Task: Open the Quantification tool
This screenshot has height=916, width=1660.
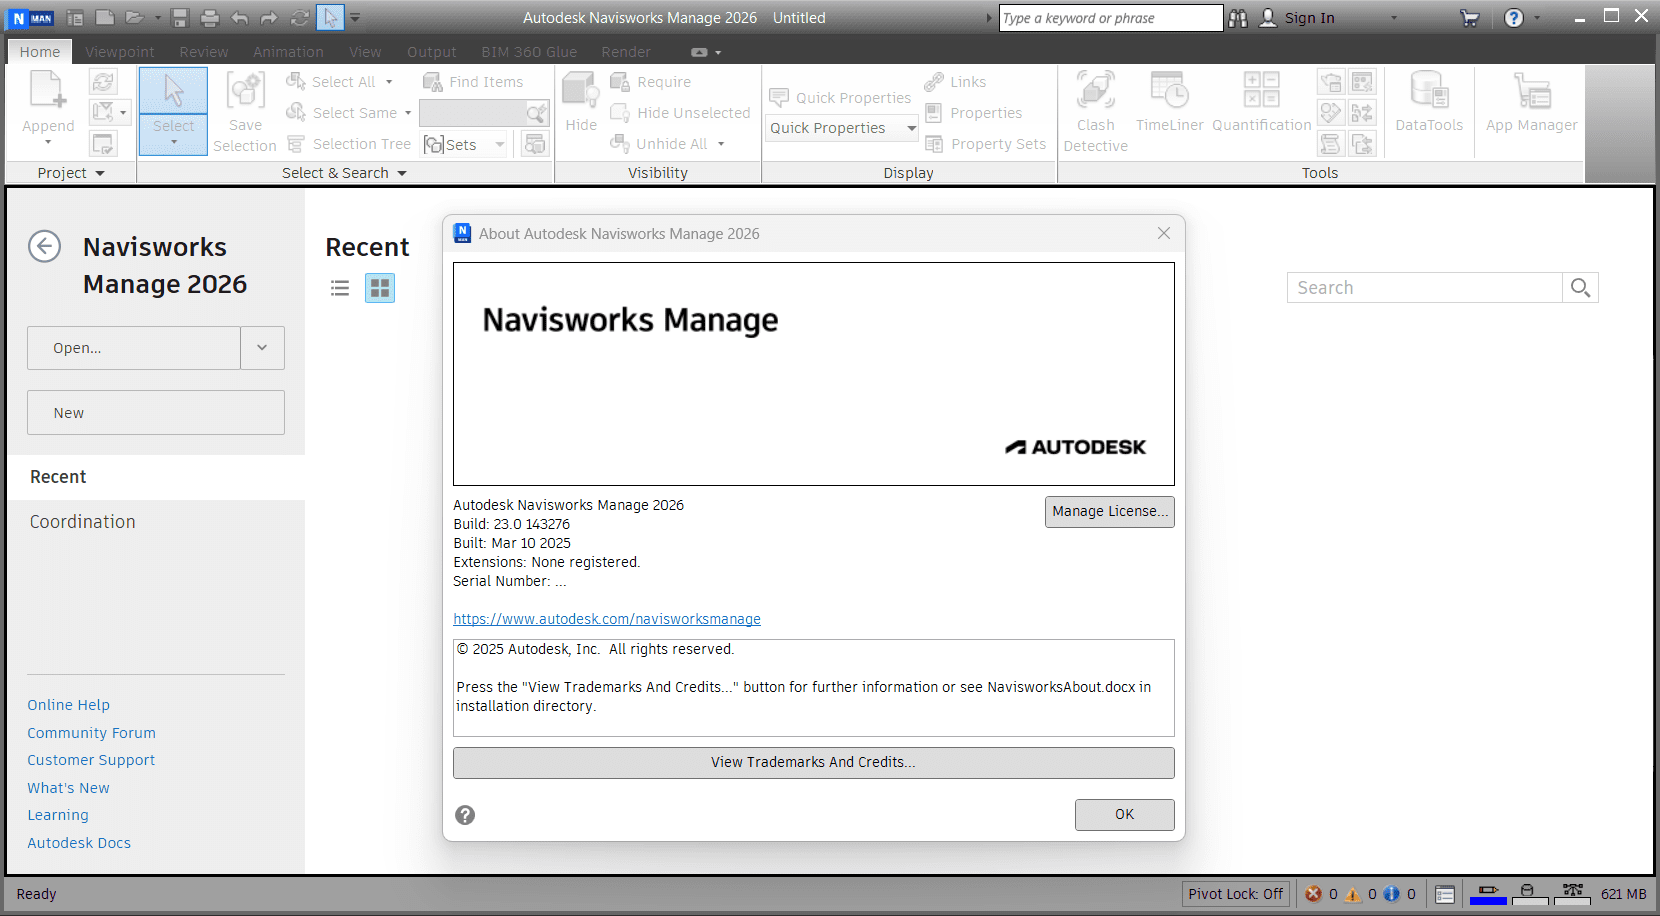Action: click(1262, 101)
